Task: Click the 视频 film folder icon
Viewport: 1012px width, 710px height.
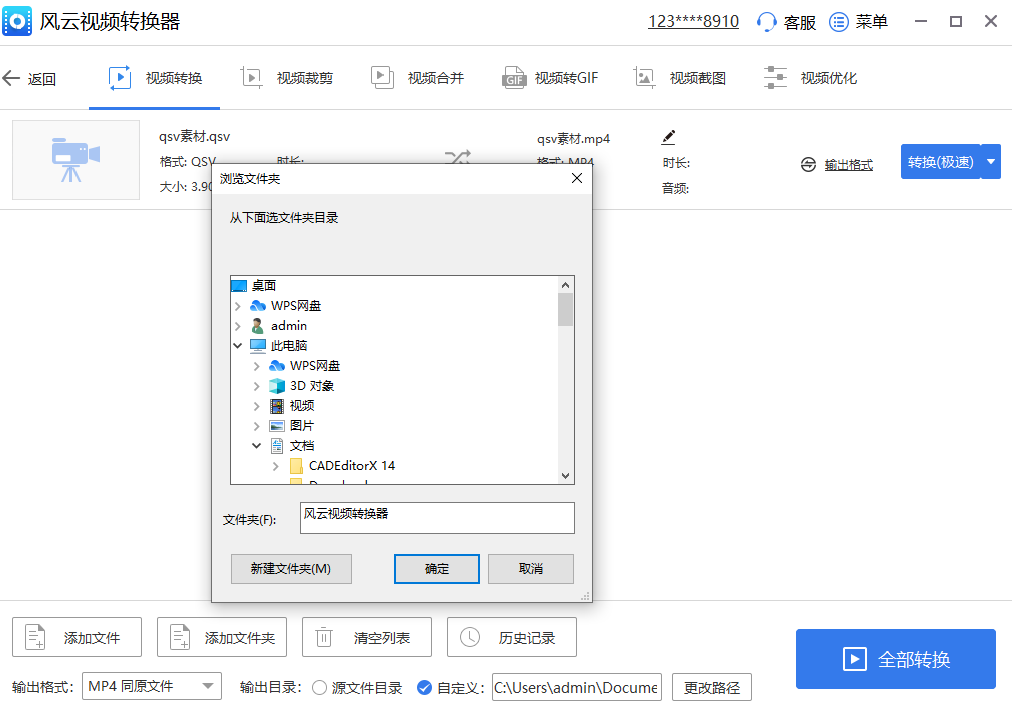Action: coord(277,406)
